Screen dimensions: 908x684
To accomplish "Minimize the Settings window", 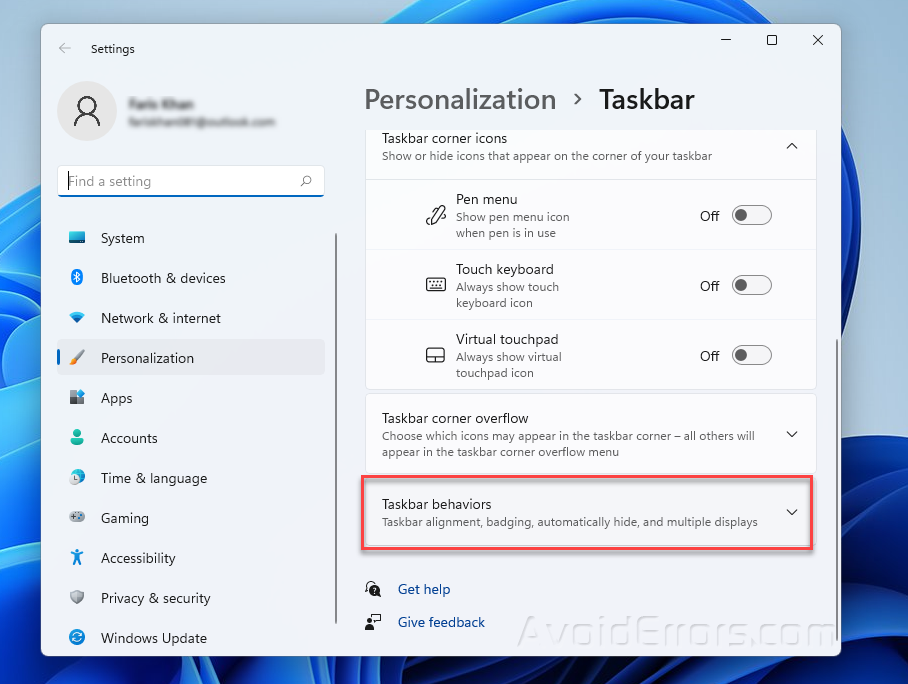I will (x=726, y=40).
